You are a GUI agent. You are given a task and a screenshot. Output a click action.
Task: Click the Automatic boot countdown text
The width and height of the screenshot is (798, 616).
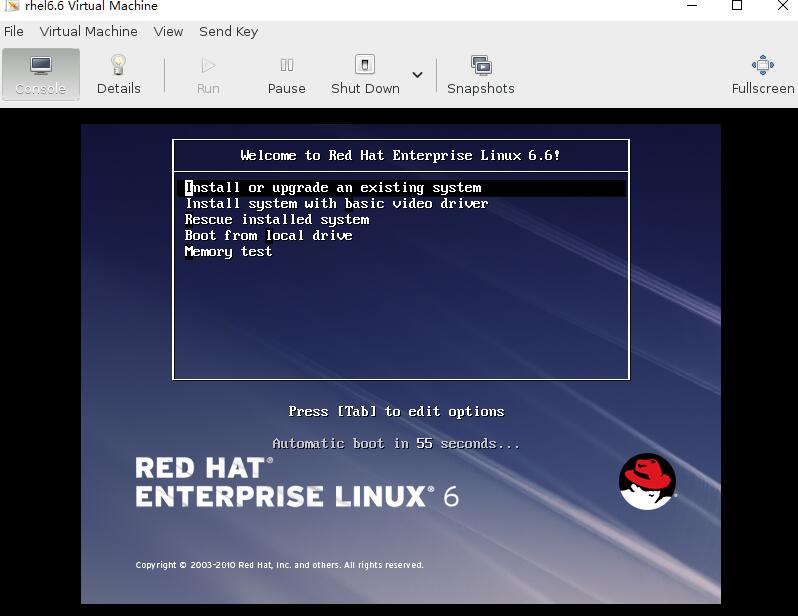[396, 443]
